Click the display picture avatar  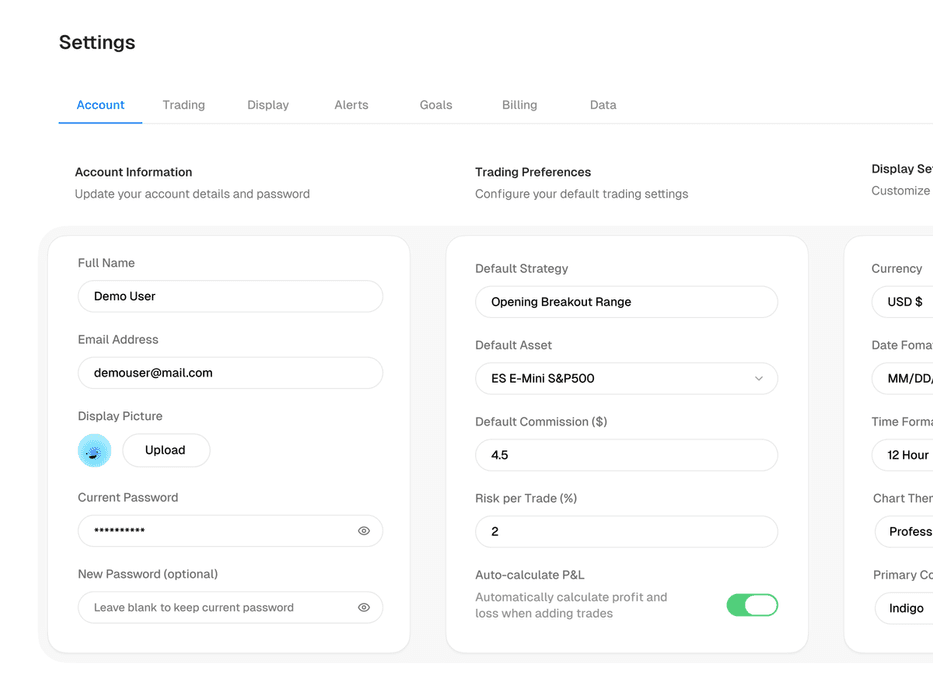point(94,451)
